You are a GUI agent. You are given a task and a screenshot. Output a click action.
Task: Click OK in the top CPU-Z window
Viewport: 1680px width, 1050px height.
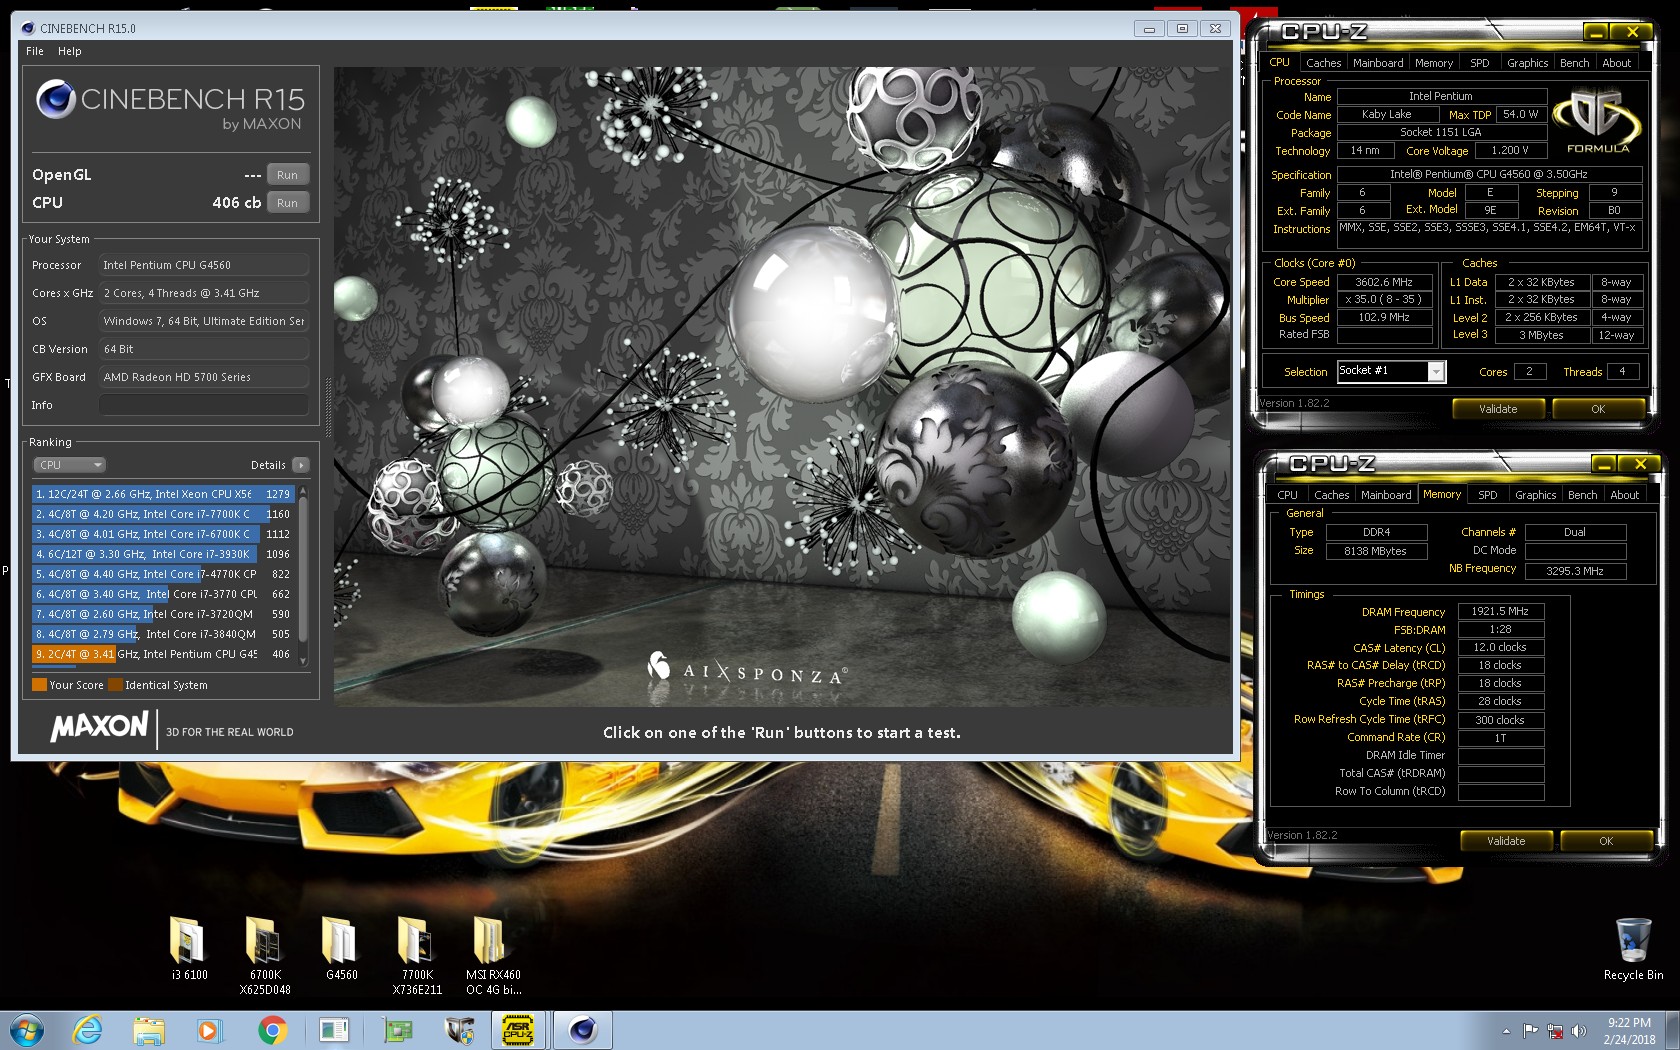point(1598,409)
